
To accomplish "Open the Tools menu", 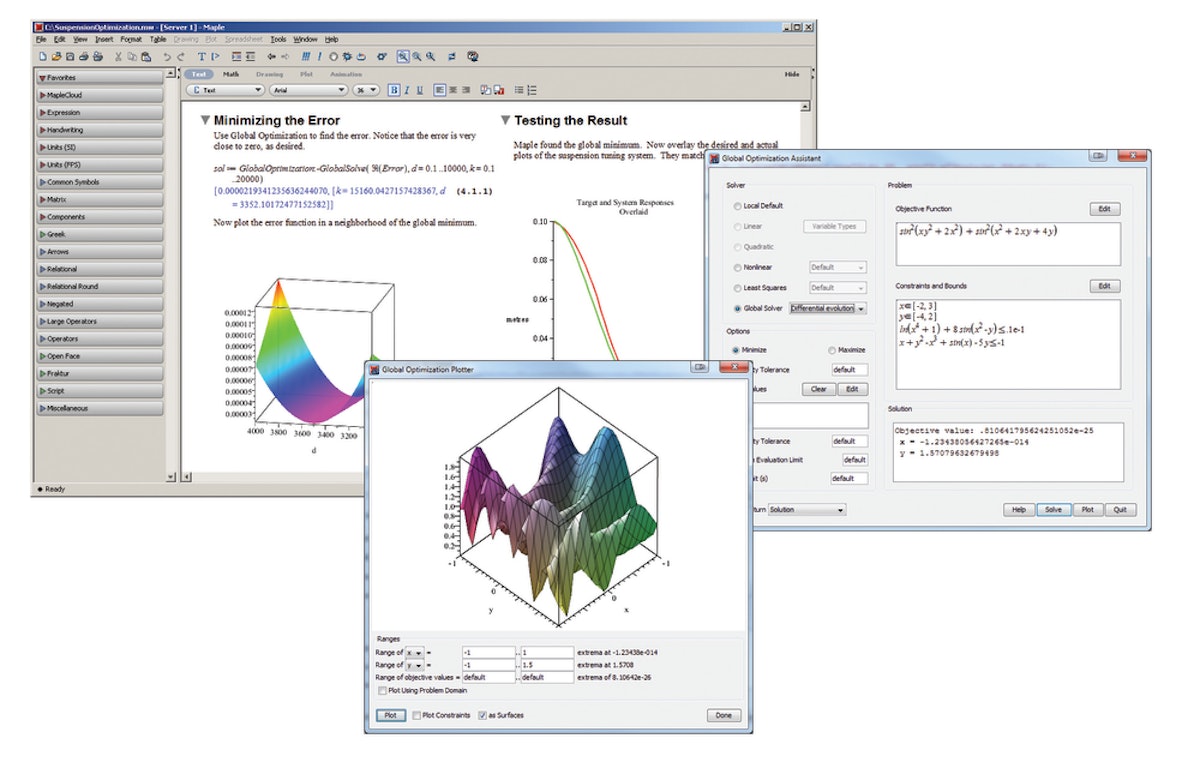I will (280, 40).
